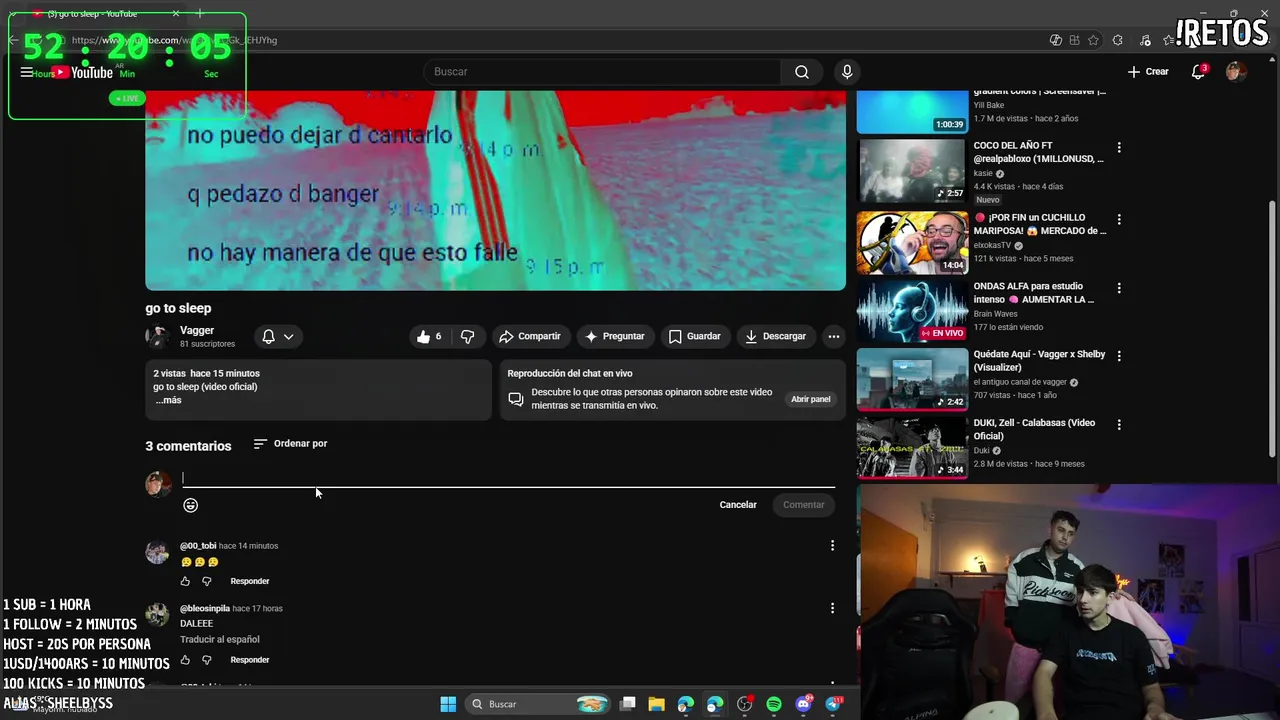The height and width of the screenshot is (720, 1280).
Task: Open options menu for @bleosinpila's comment
Action: point(832,608)
